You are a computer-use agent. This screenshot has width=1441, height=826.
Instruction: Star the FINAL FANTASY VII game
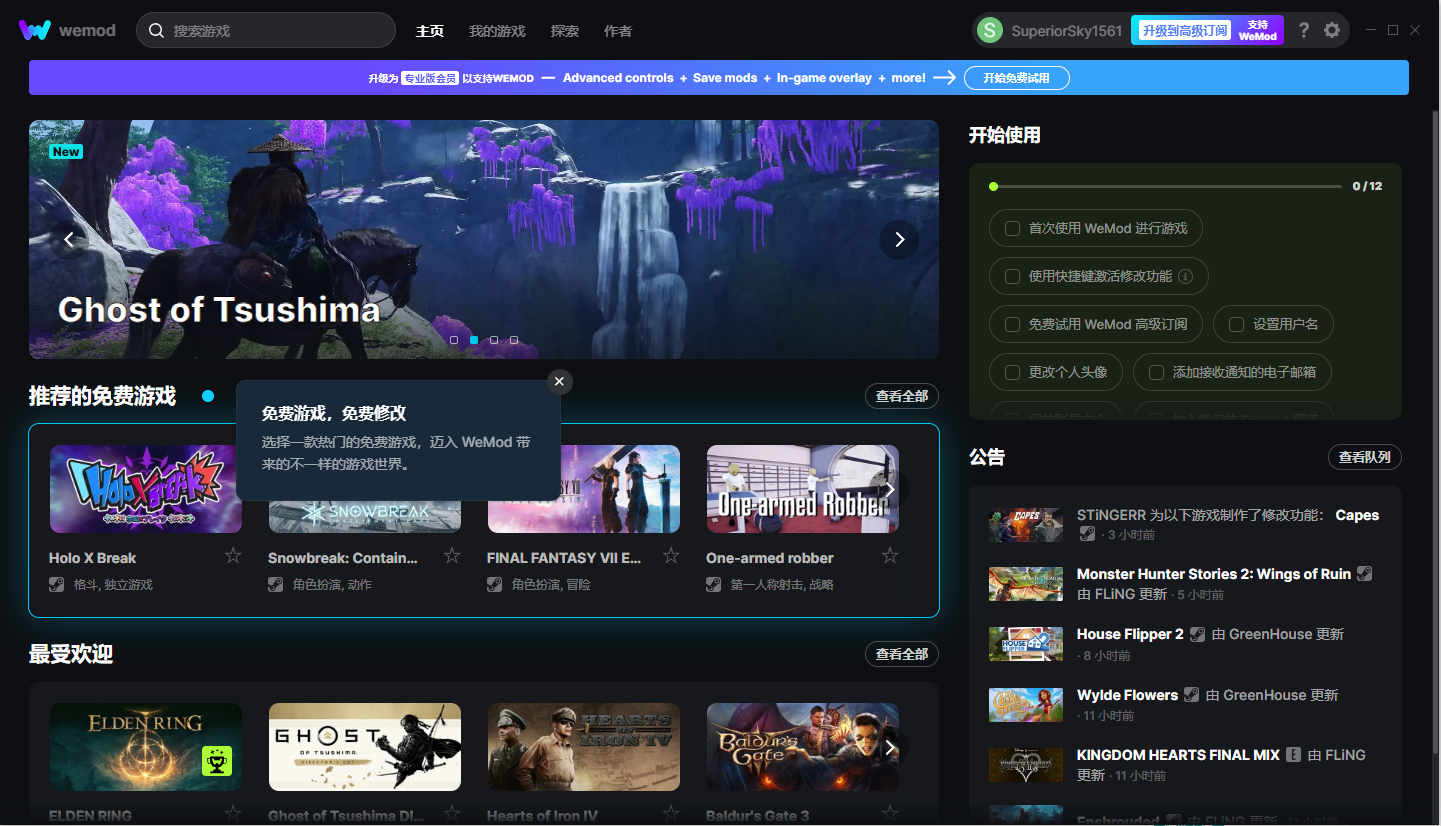pos(671,556)
